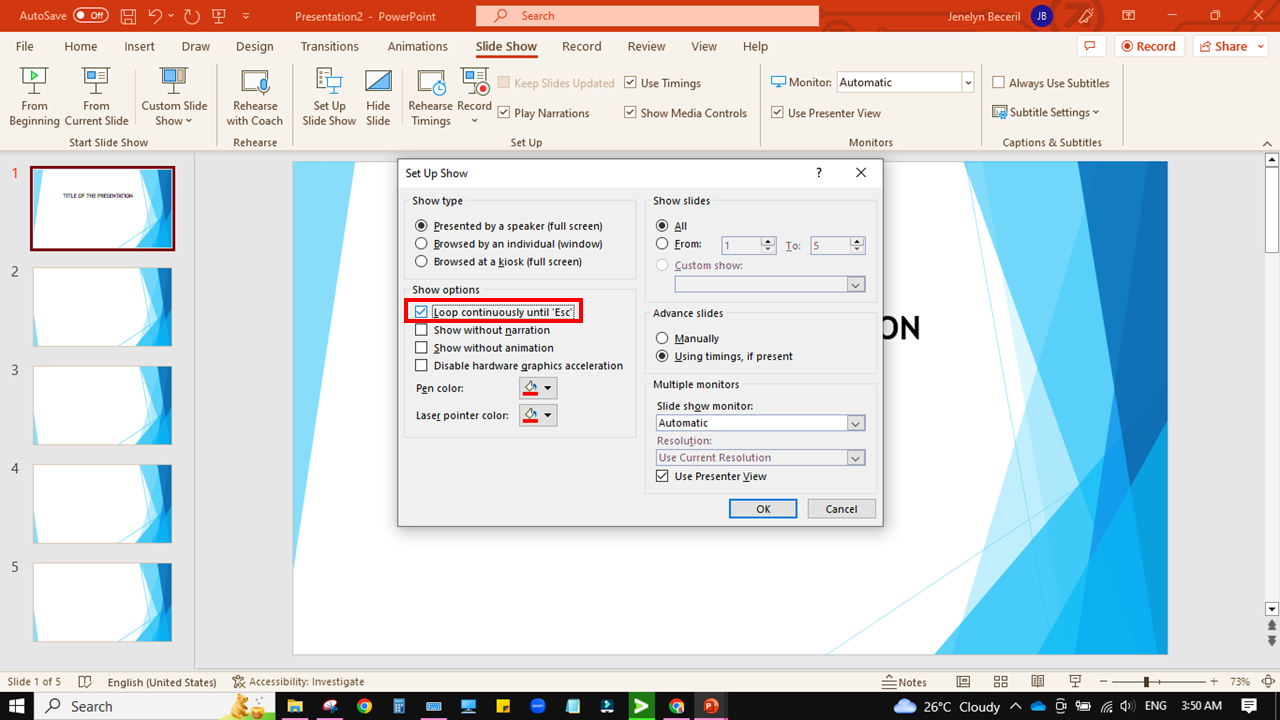1280x720 pixels.
Task: Click From Beginning to start slideshow
Action: click(33, 95)
